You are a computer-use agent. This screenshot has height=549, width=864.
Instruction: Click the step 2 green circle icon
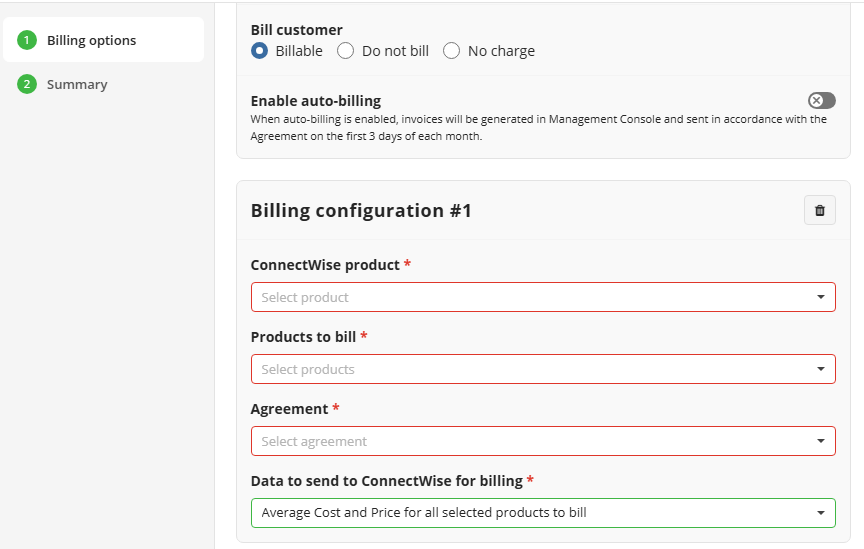[x=26, y=84]
